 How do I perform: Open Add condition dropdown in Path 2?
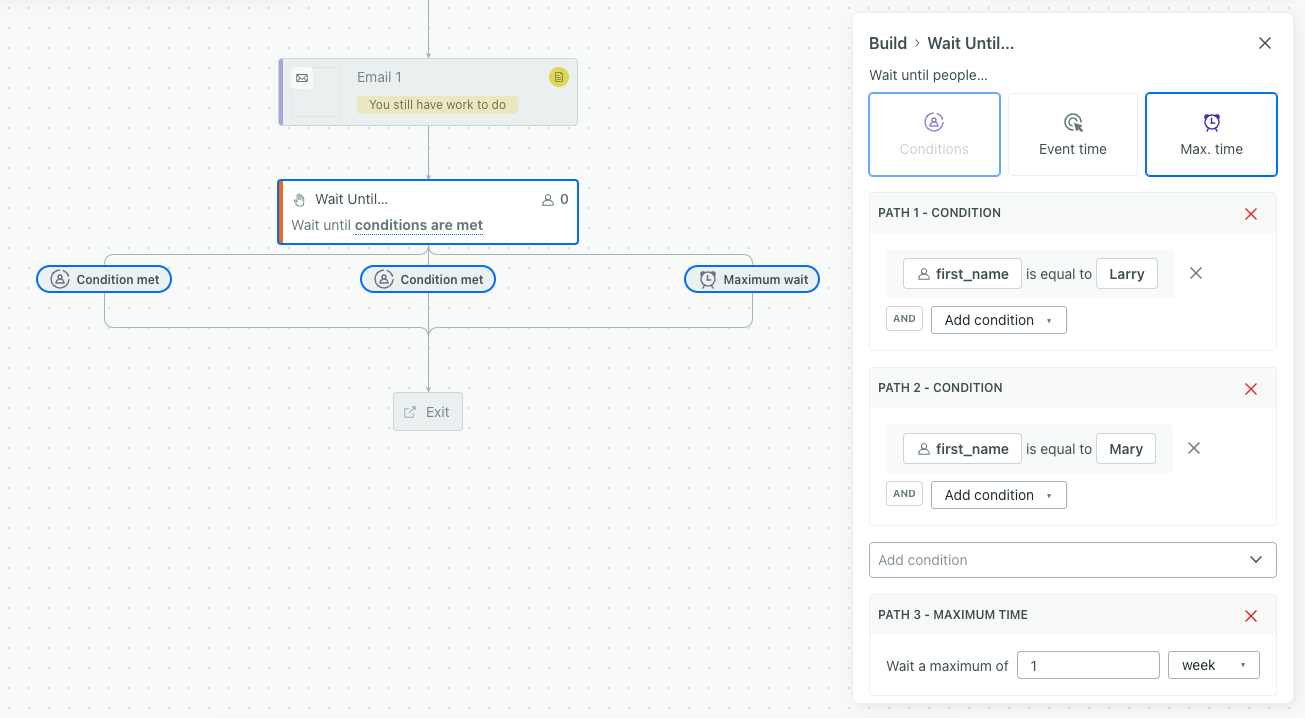[x=998, y=495]
